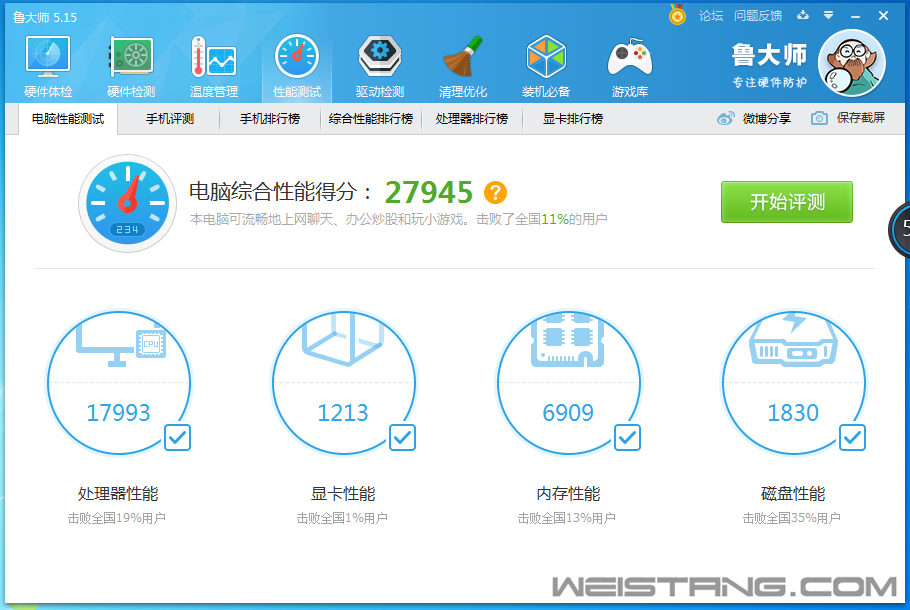Click the 击败全国13%用户 text

pyautogui.click(x=567, y=518)
